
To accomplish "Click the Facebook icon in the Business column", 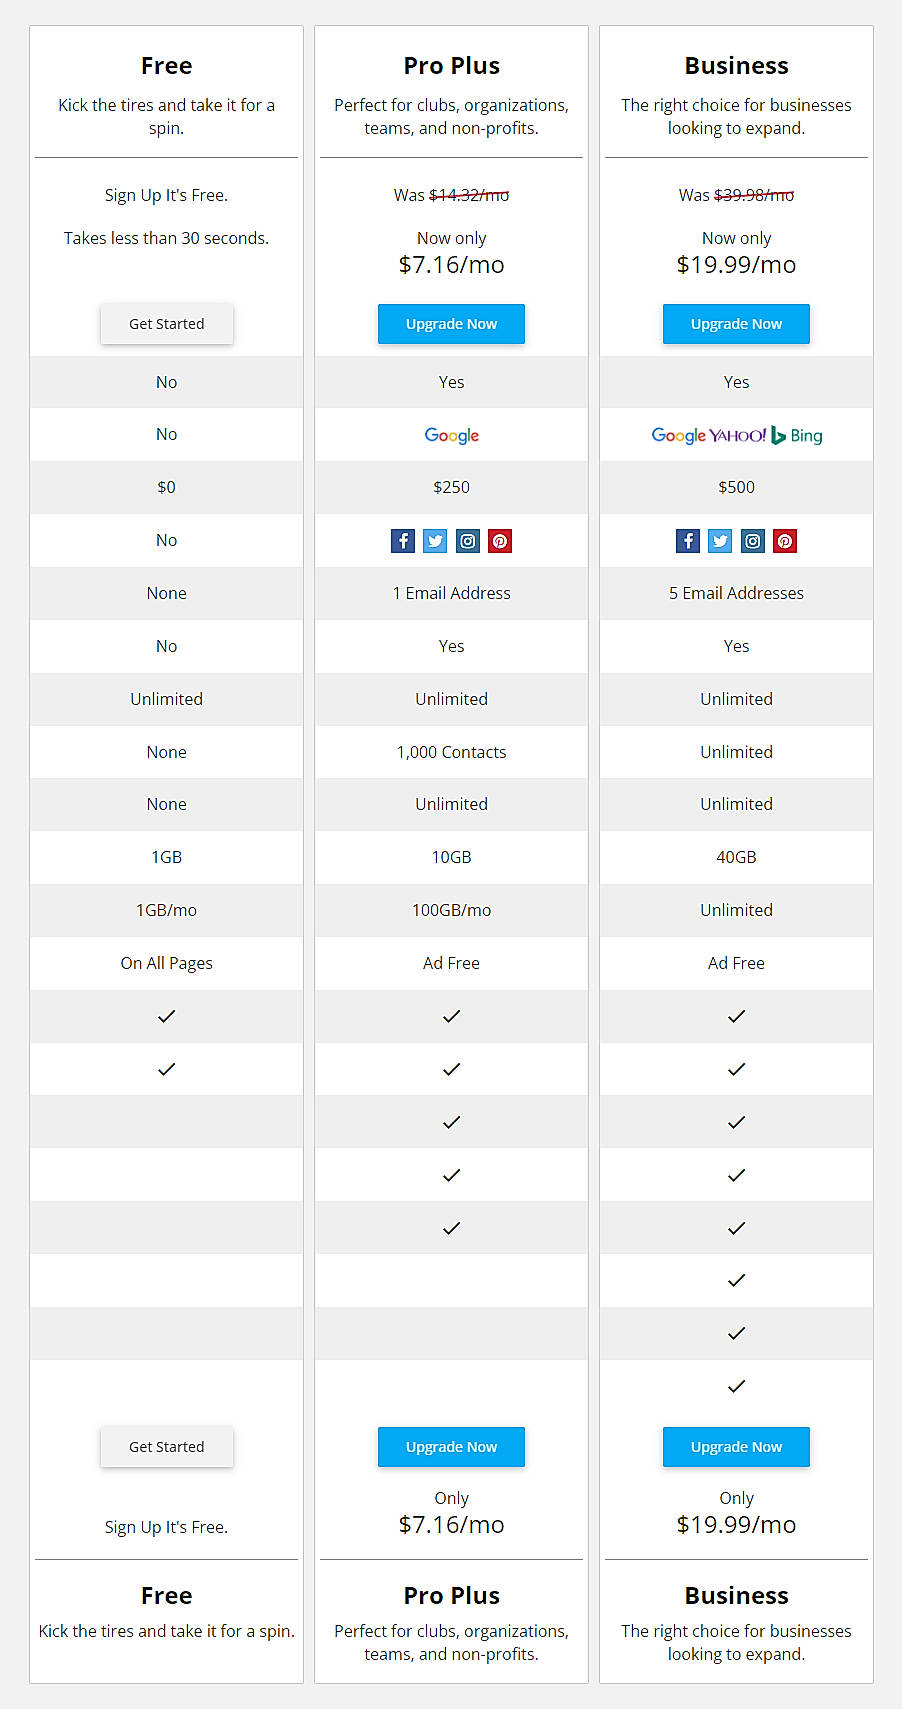I will 688,540.
